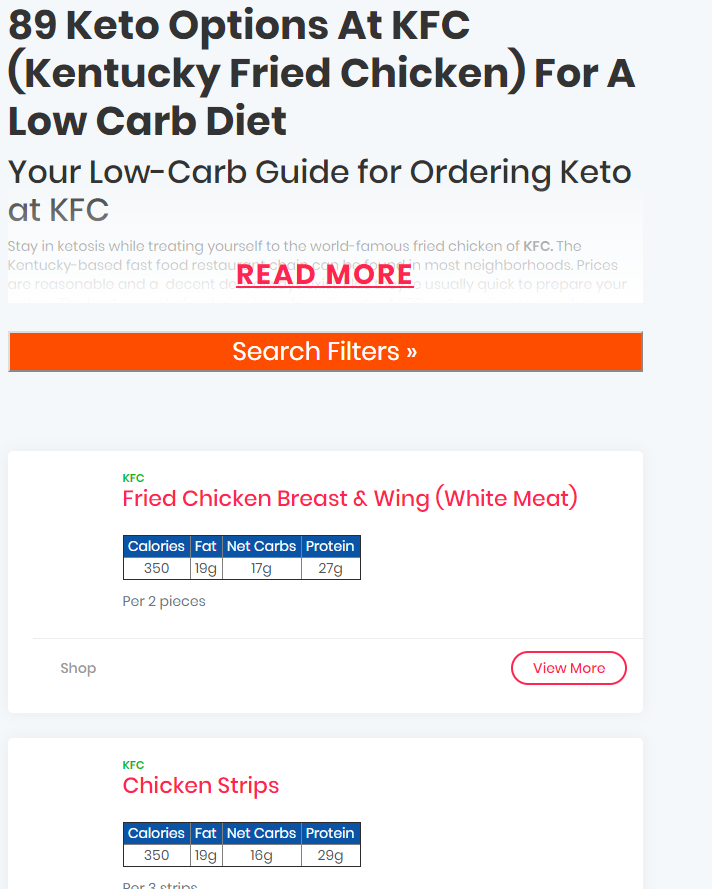Image resolution: width=712 pixels, height=889 pixels.
Task: Open the Search Filters panel
Action: (x=324, y=351)
